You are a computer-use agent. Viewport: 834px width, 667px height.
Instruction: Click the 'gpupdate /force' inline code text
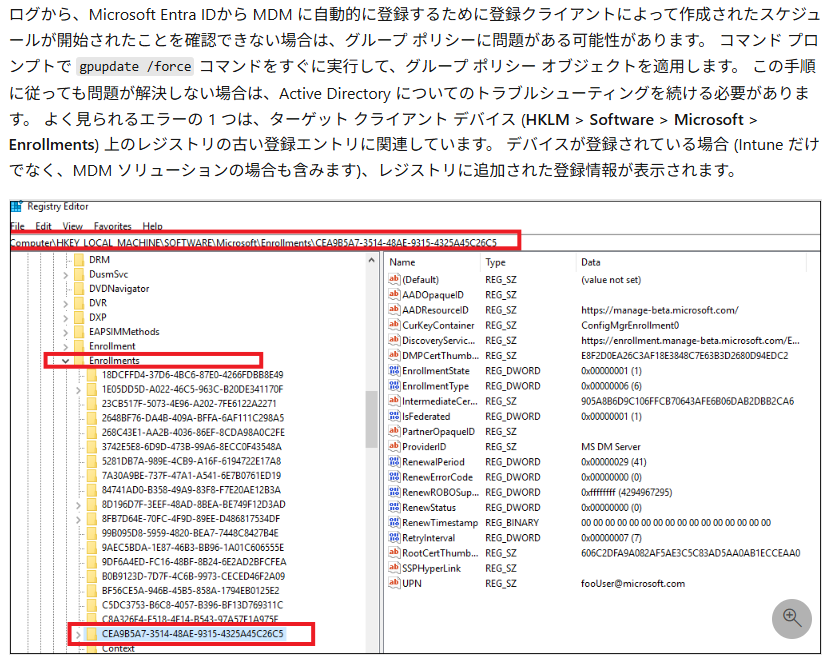[135, 66]
